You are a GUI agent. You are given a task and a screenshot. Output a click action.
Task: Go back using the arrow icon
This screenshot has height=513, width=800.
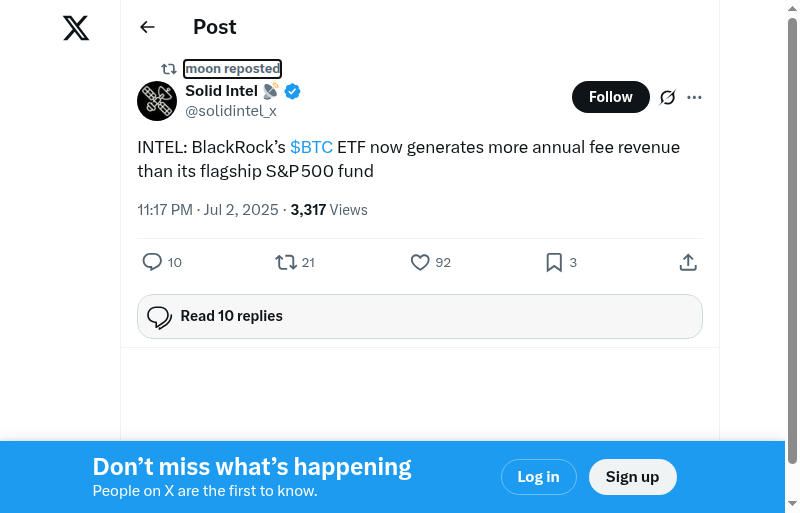(148, 27)
